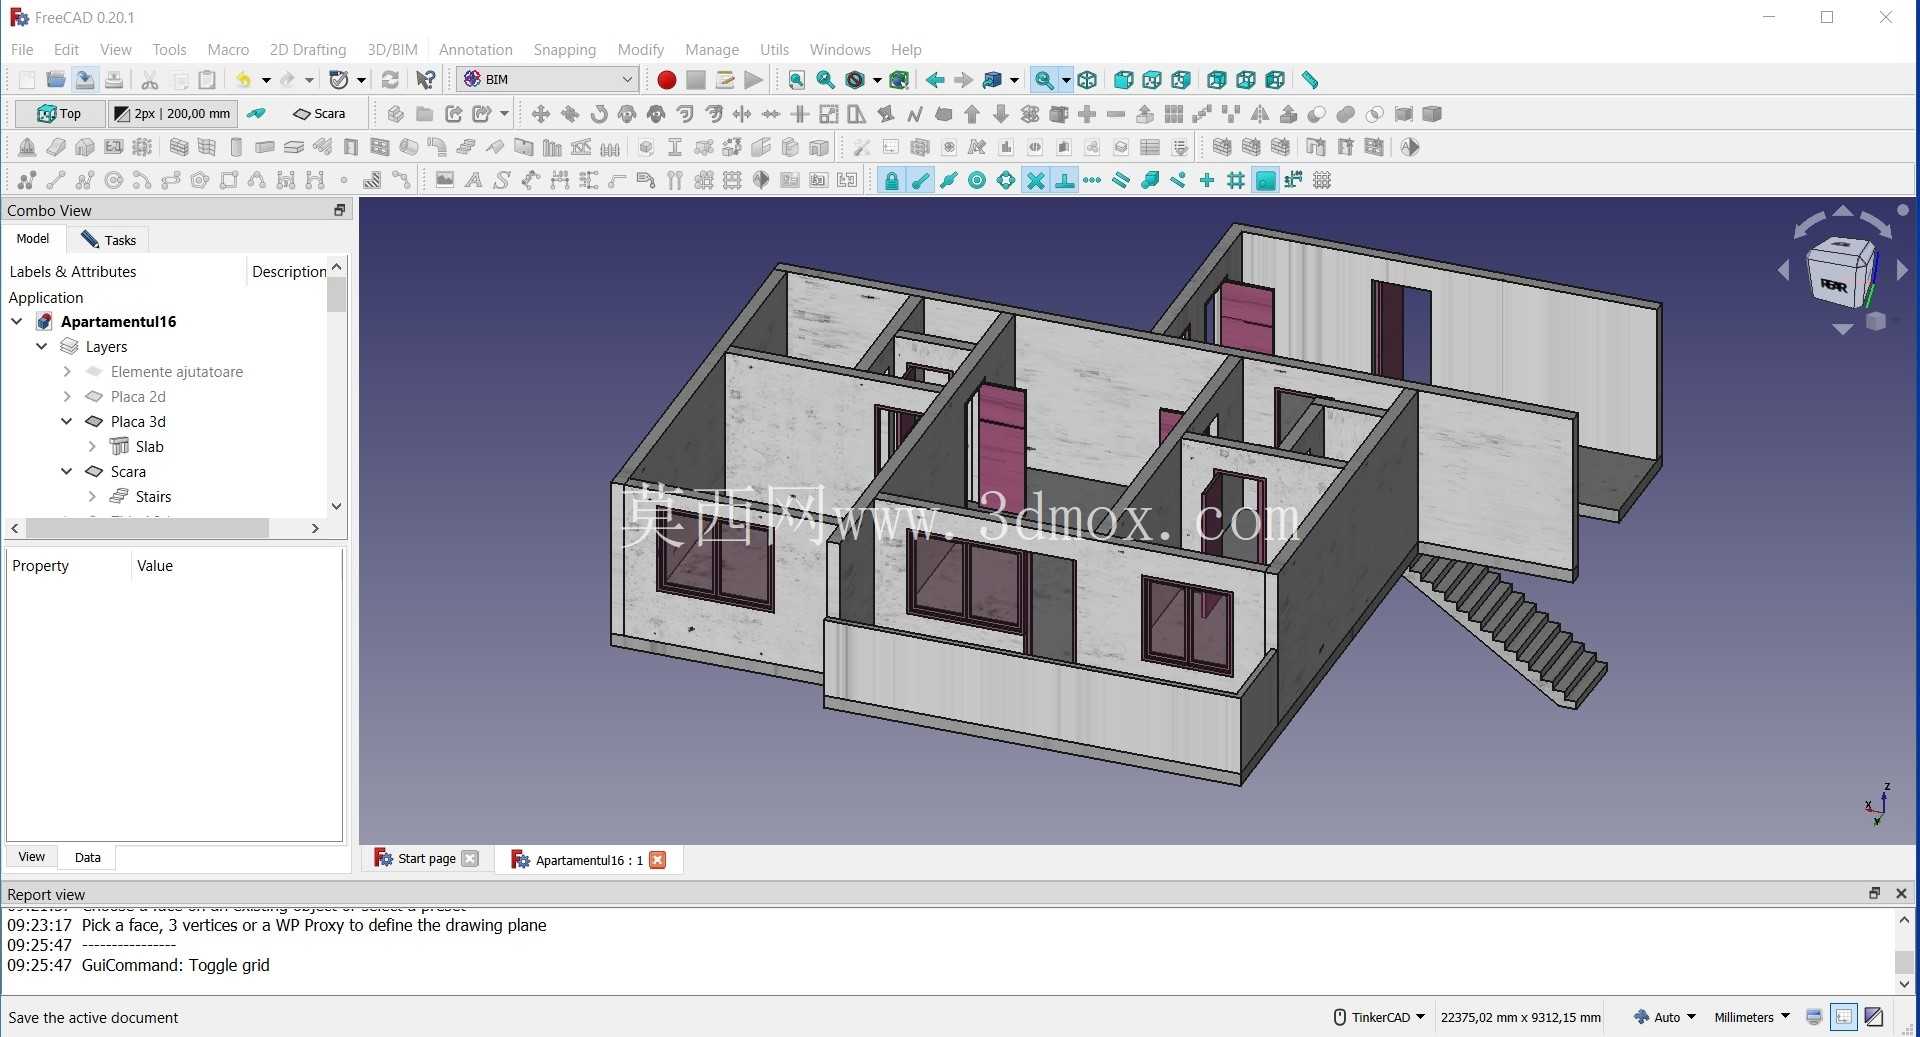Toggle snap to endpoint
Viewport: 1920px width, 1037px height.
pos(920,180)
